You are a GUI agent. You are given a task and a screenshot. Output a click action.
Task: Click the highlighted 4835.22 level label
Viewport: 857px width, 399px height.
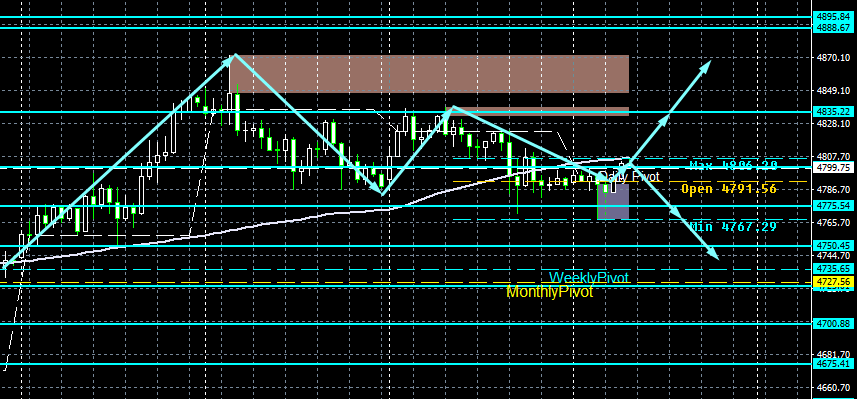(x=833, y=111)
